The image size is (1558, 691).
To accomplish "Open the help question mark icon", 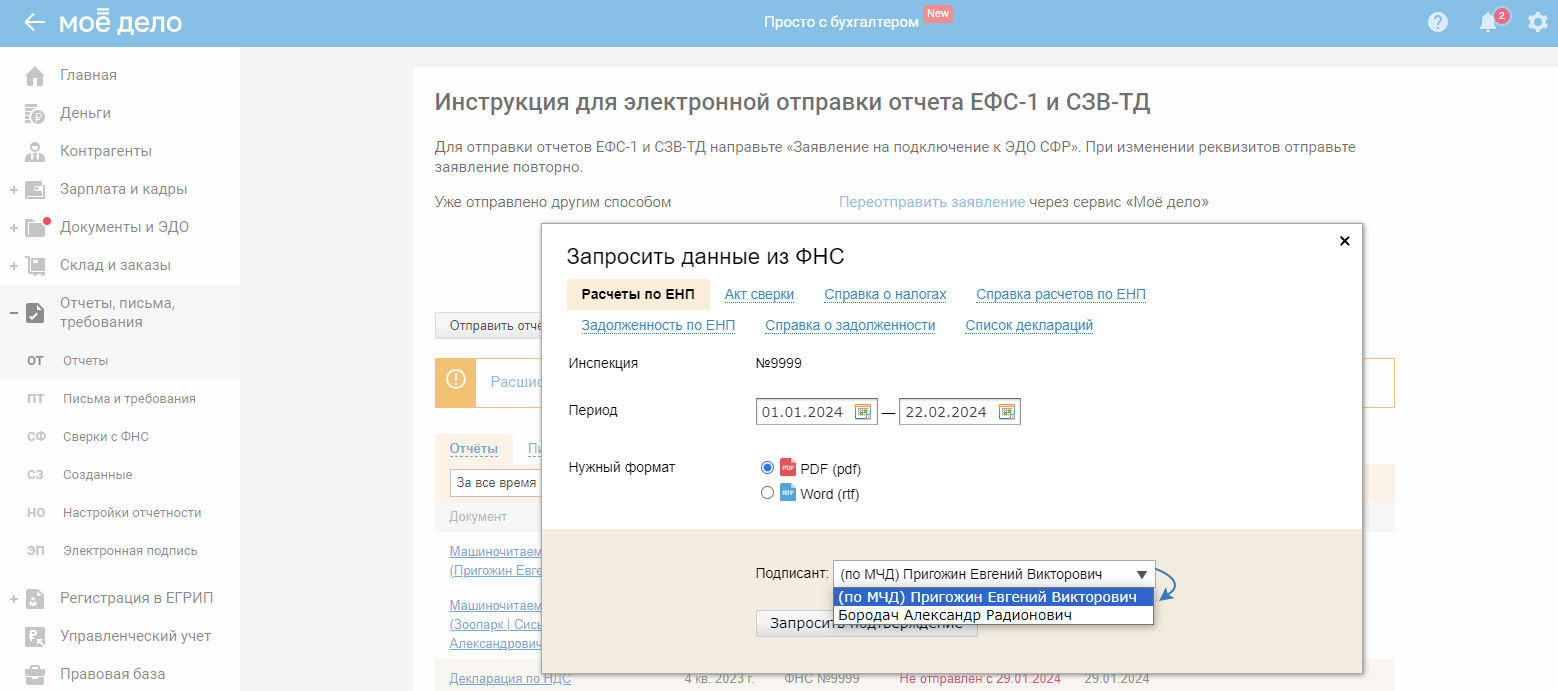I will [1438, 22].
